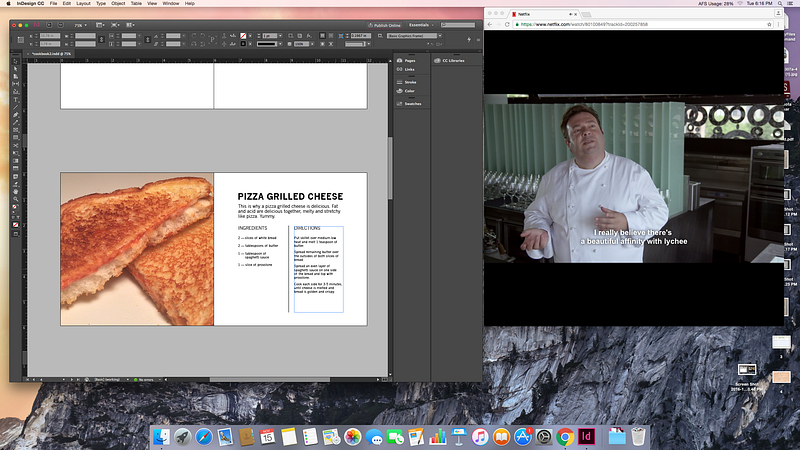
Task: Open the Color panel
Action: [x=410, y=90]
